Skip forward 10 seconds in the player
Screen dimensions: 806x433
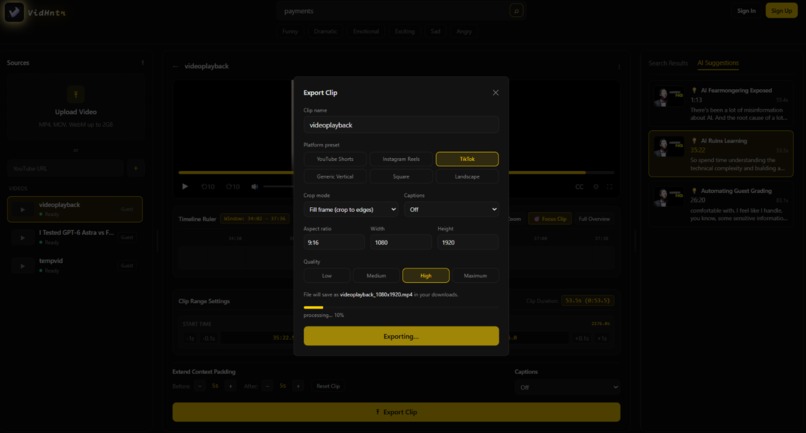click(233, 186)
